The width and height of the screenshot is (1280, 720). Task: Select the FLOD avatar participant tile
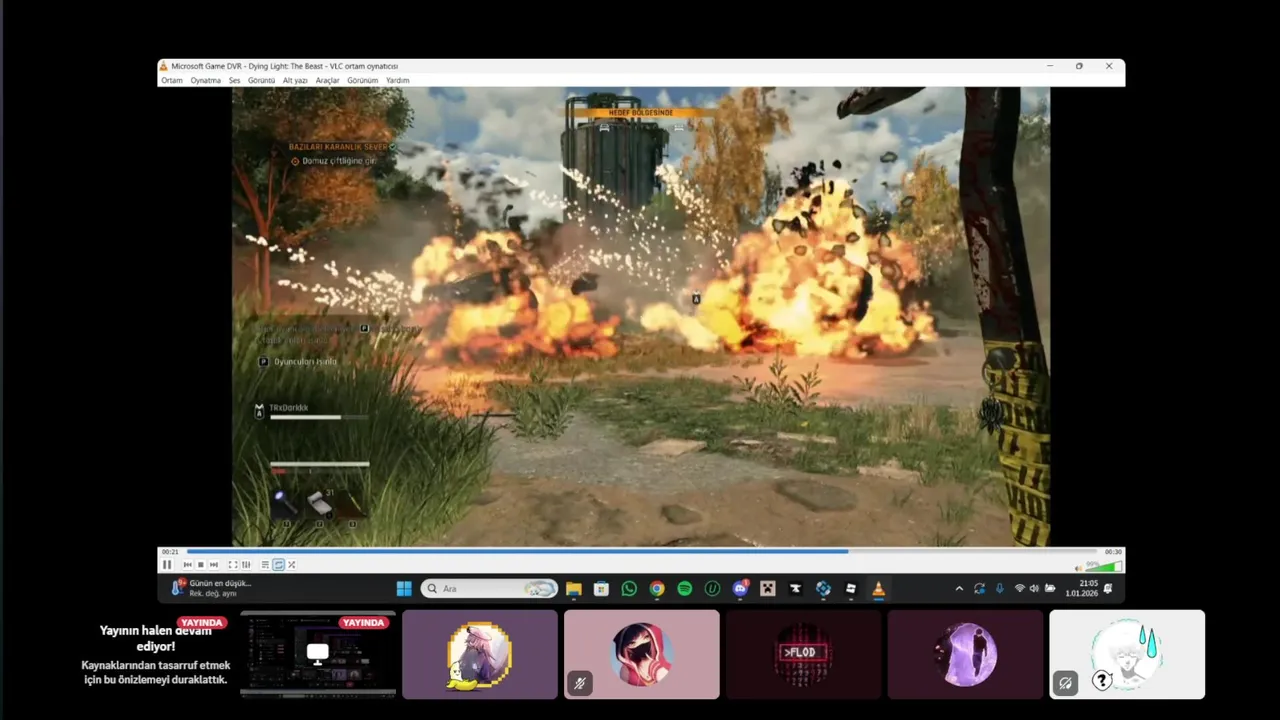pyautogui.click(x=803, y=654)
